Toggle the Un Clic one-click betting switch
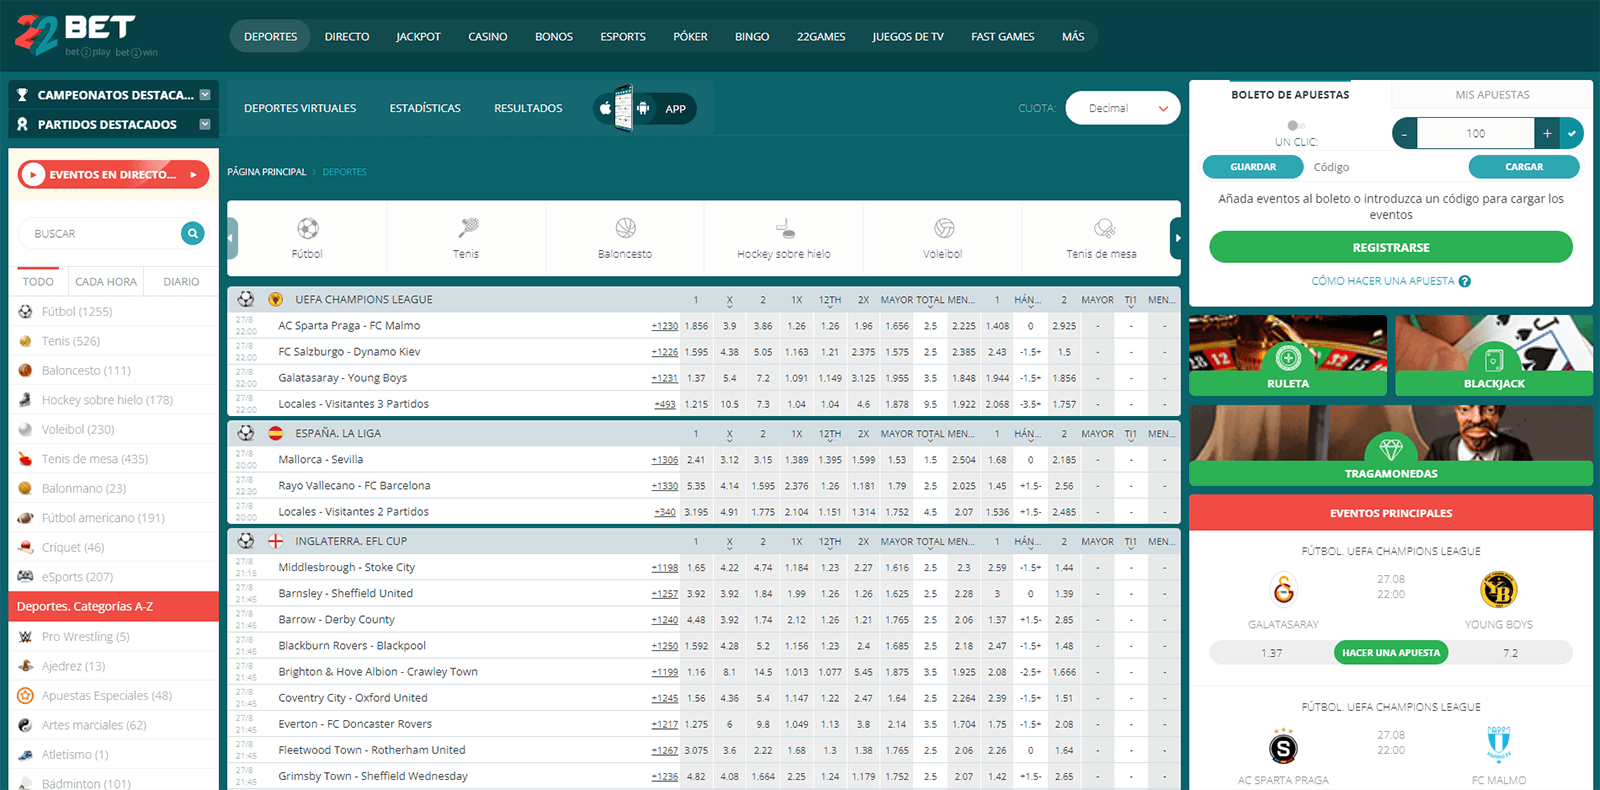Viewport: 1600px width, 790px height. [1296, 125]
